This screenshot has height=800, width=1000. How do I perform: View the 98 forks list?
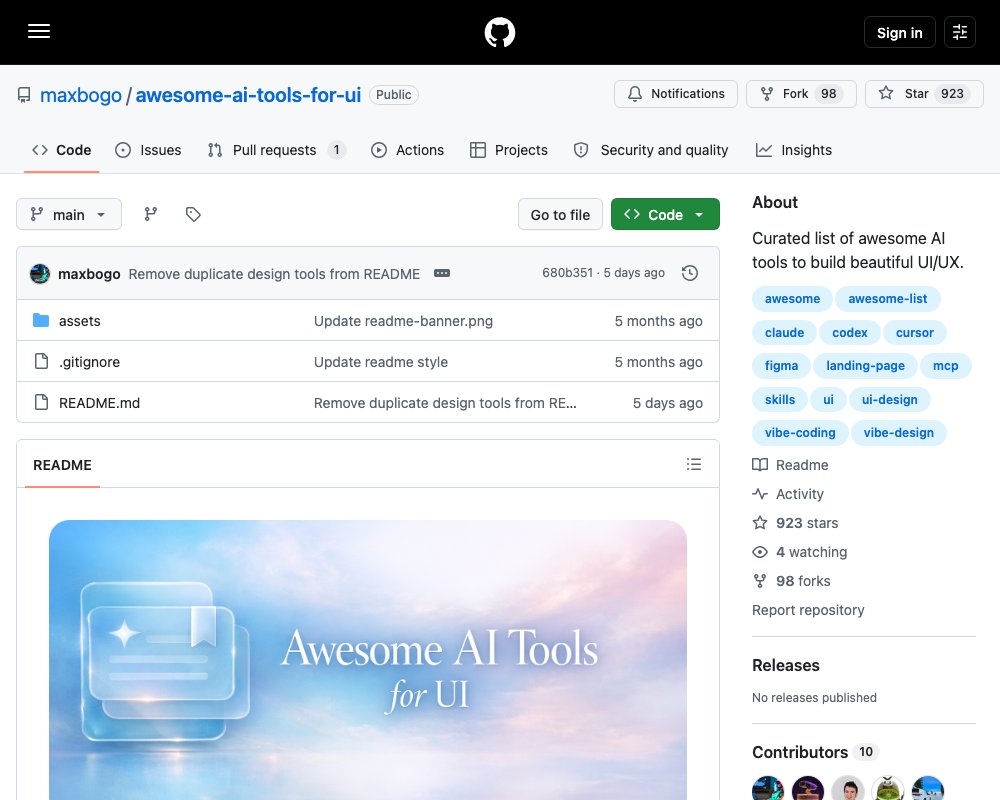coord(791,581)
